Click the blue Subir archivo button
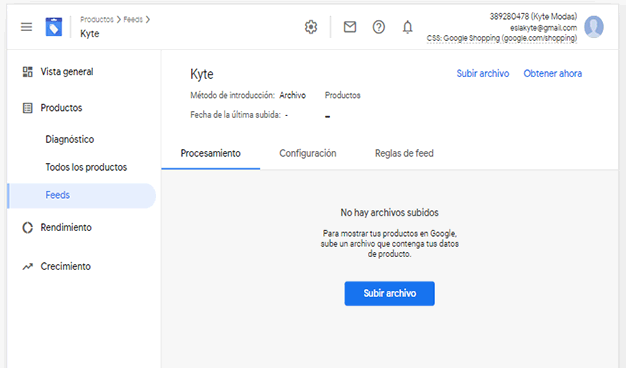 (389, 293)
